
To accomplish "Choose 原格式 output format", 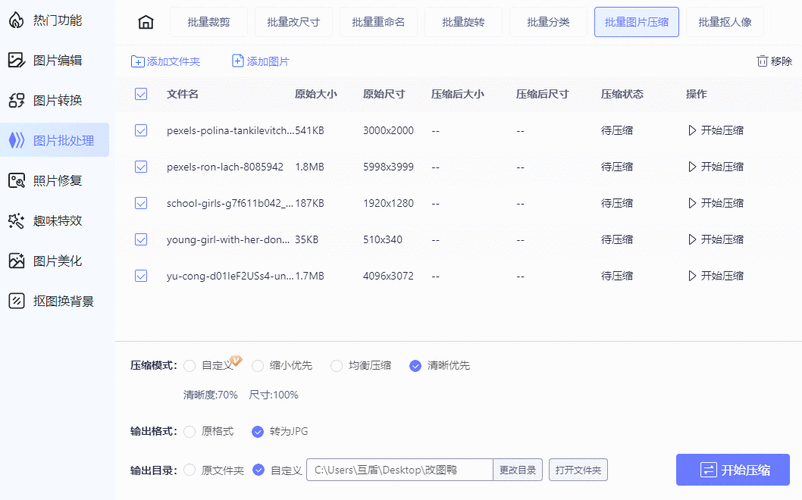I will 188,431.
